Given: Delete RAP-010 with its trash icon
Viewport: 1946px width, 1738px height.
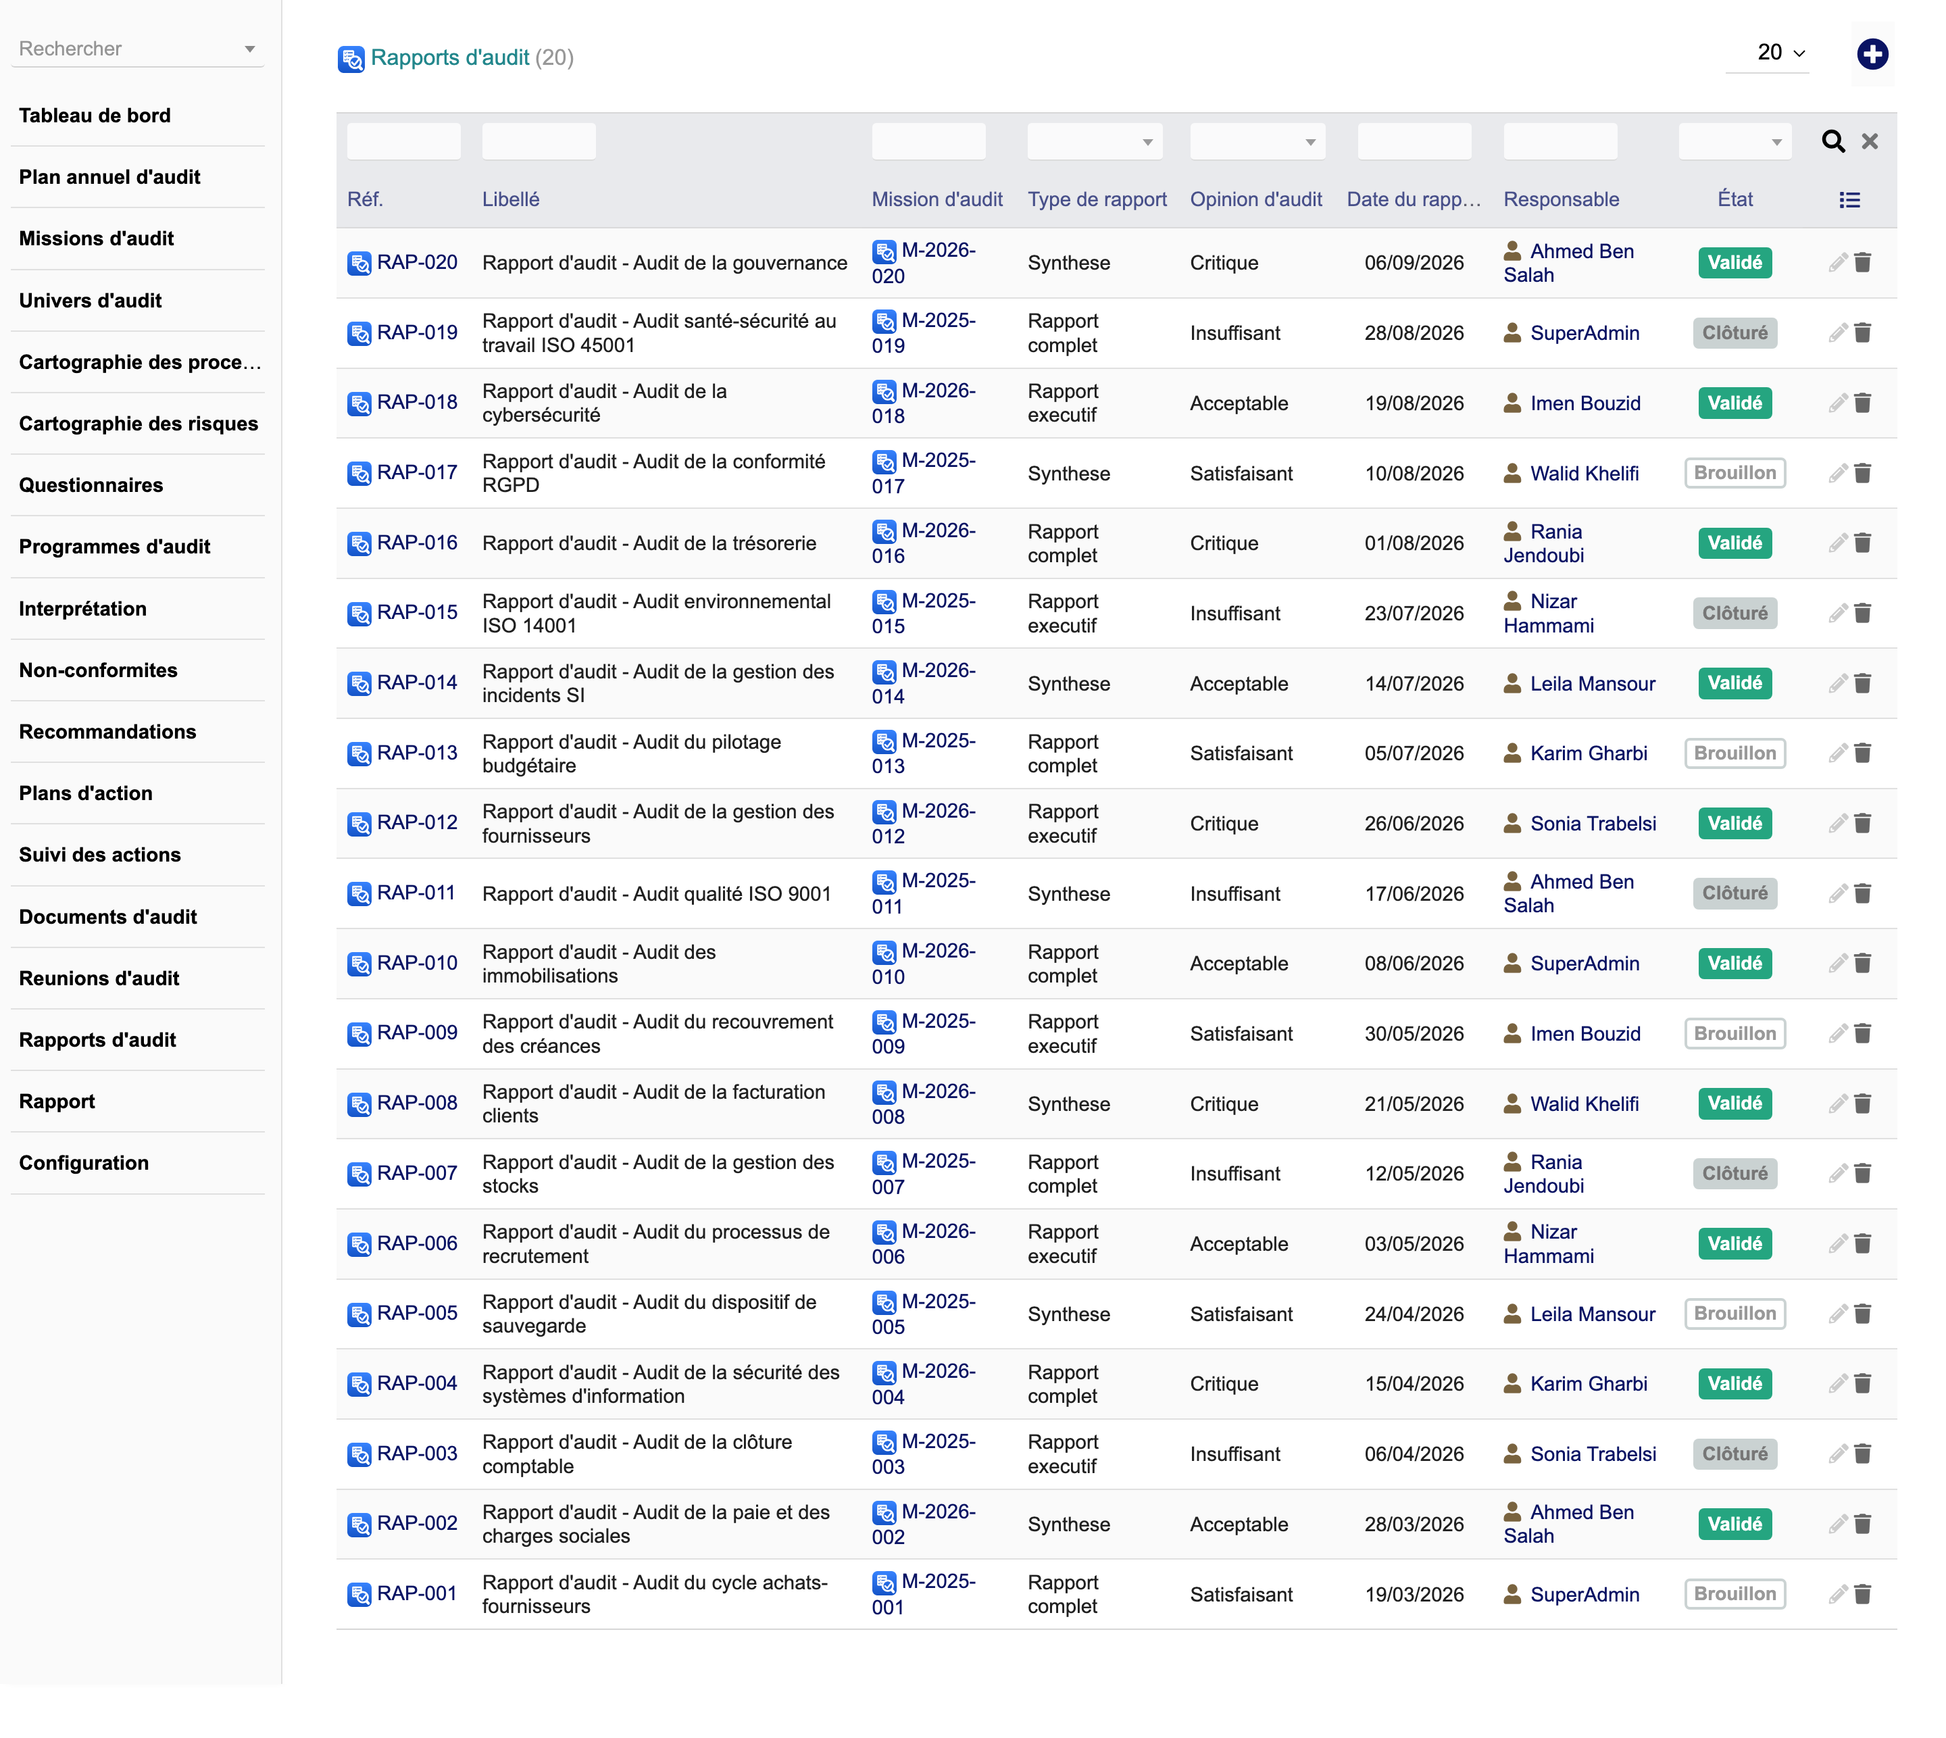Looking at the screenshot, I should [1862, 963].
